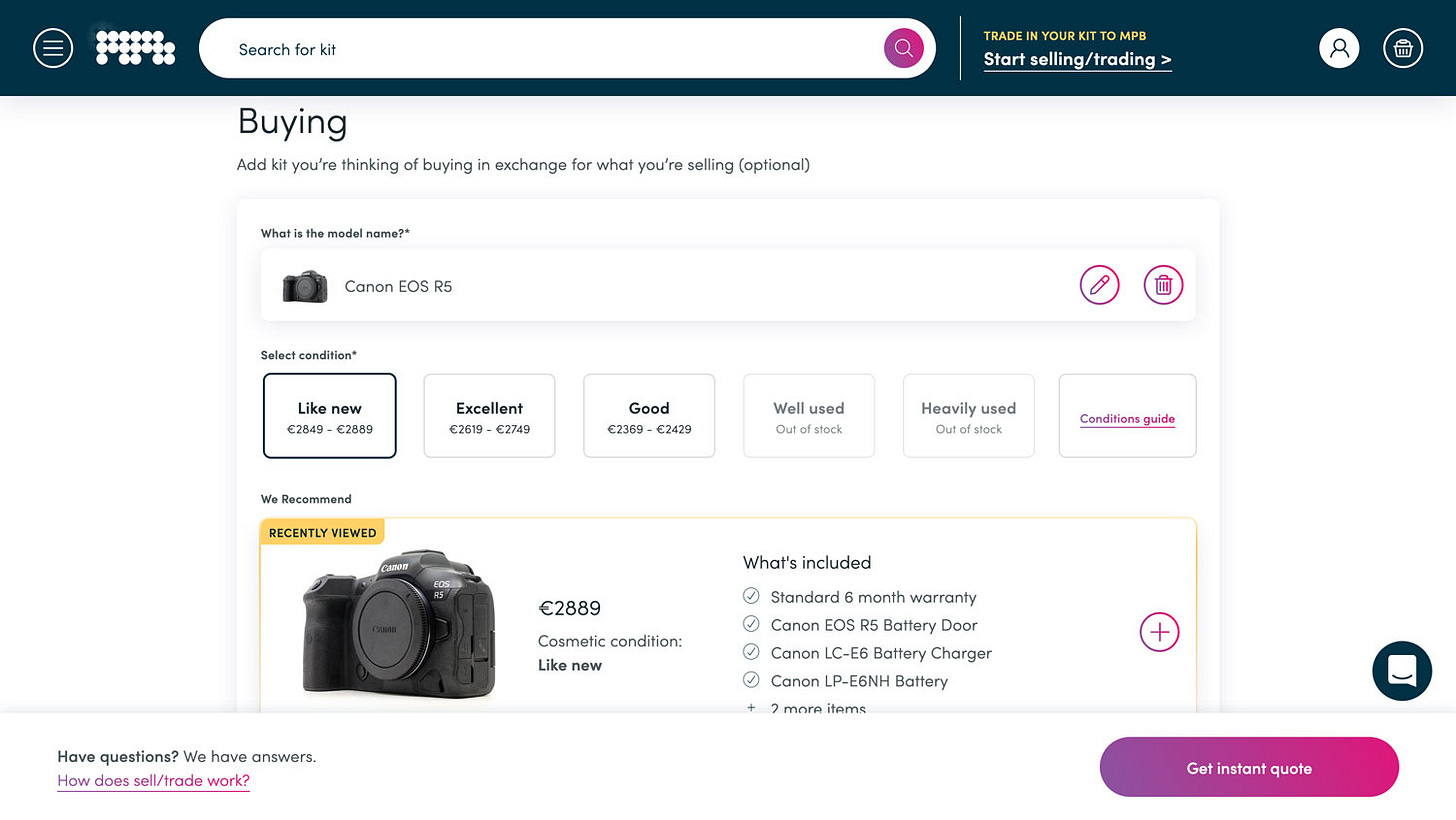The height and width of the screenshot is (820, 1456).
Task: Open the user account icon
Action: click(1339, 48)
